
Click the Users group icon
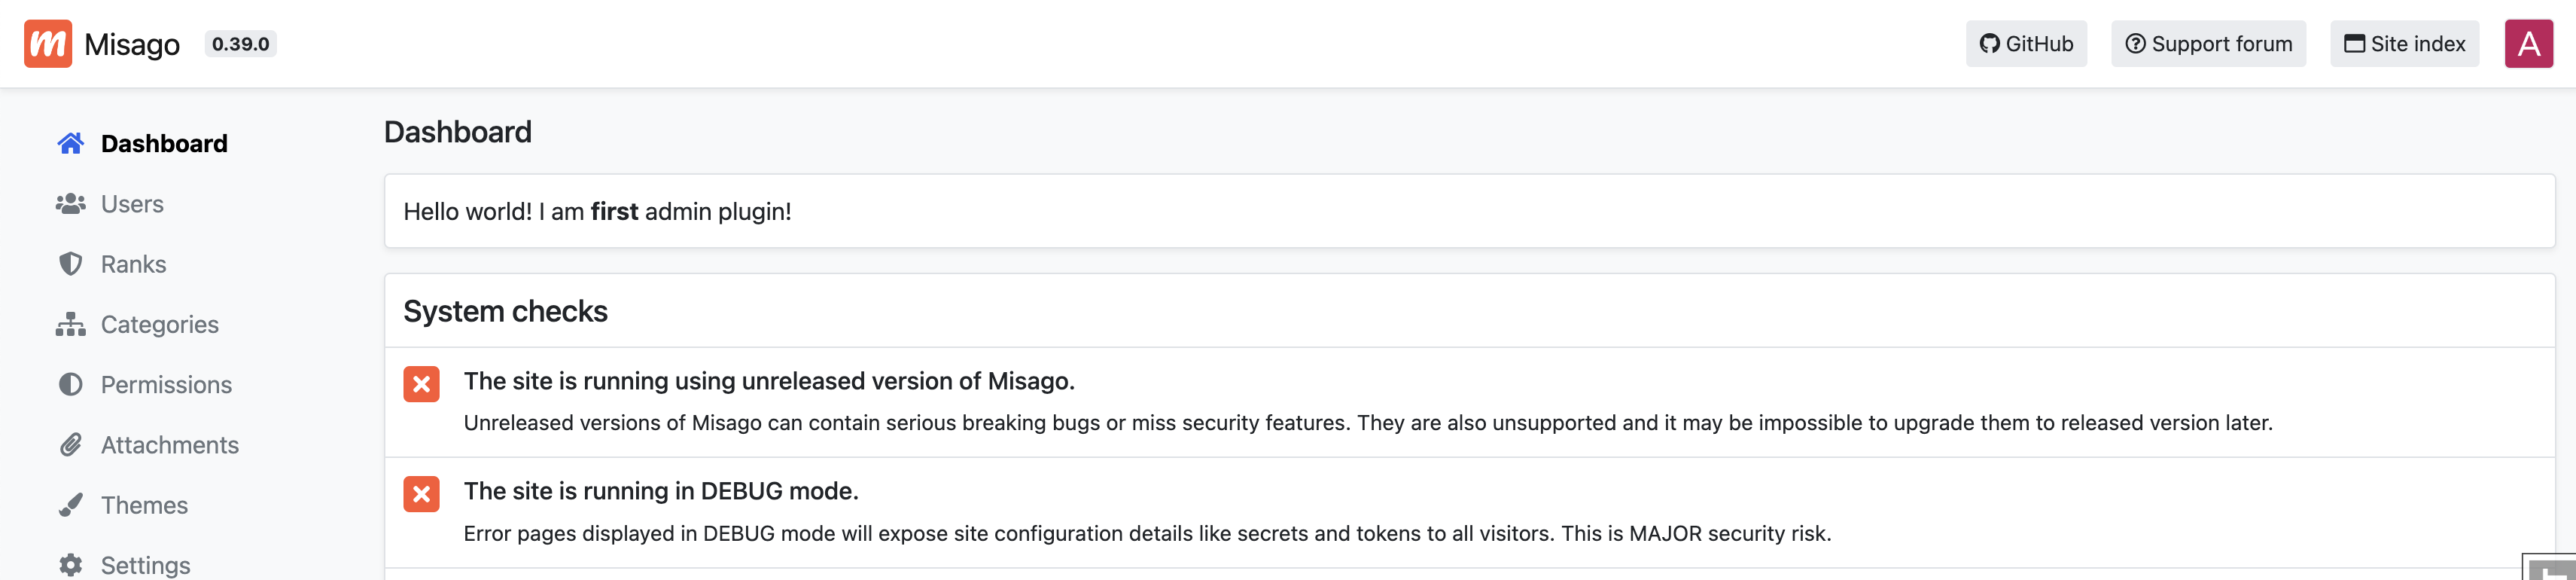pyautogui.click(x=70, y=204)
